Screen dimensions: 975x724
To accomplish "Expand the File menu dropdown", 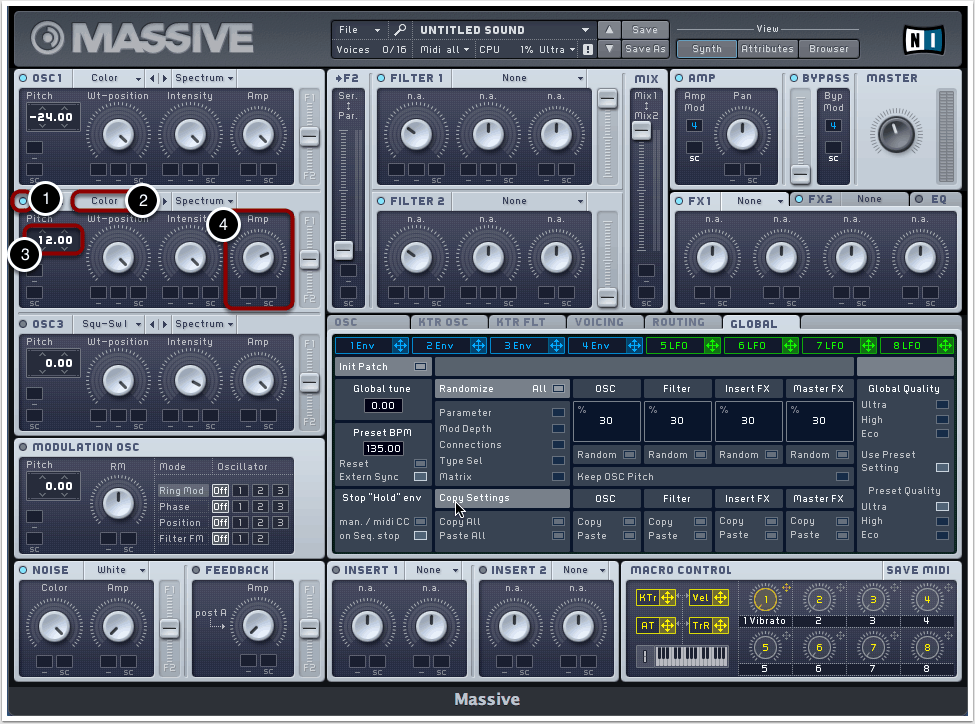I will [x=359, y=31].
